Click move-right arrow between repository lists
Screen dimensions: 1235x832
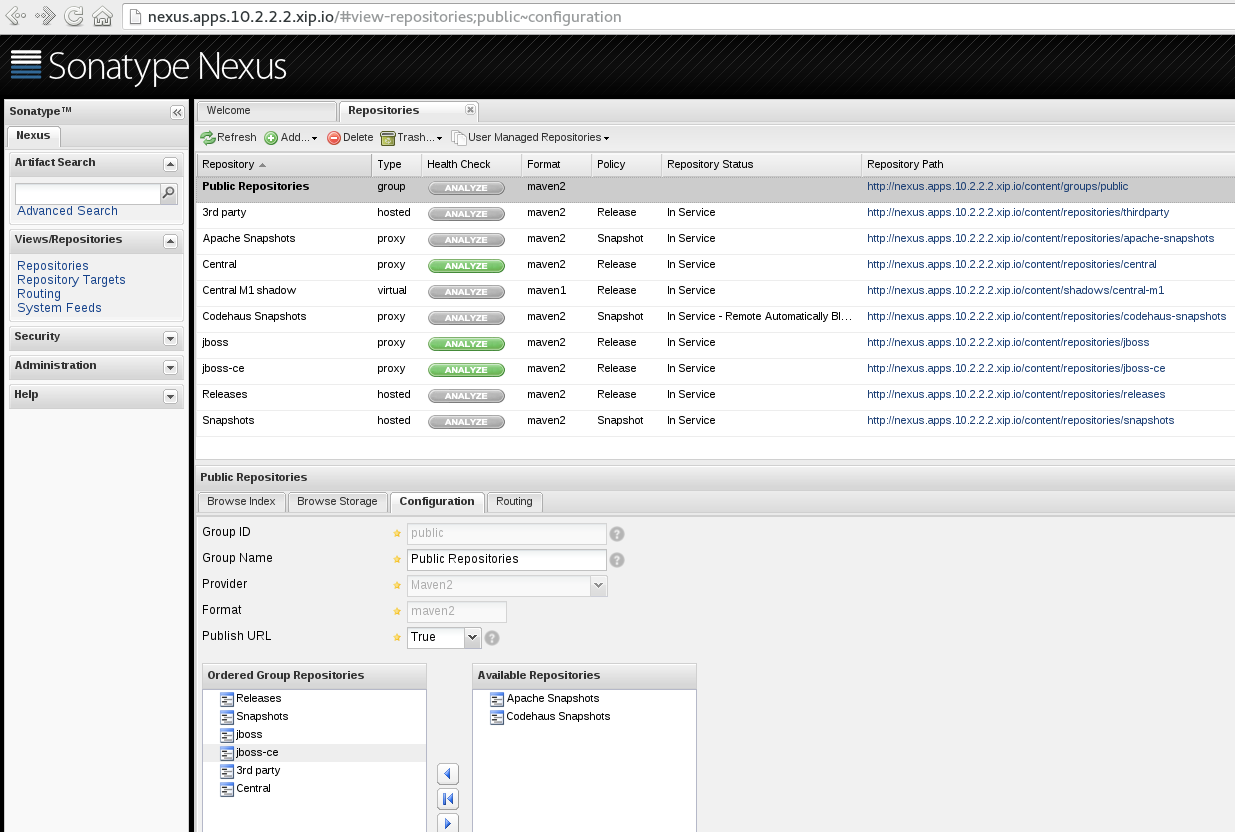tap(448, 823)
